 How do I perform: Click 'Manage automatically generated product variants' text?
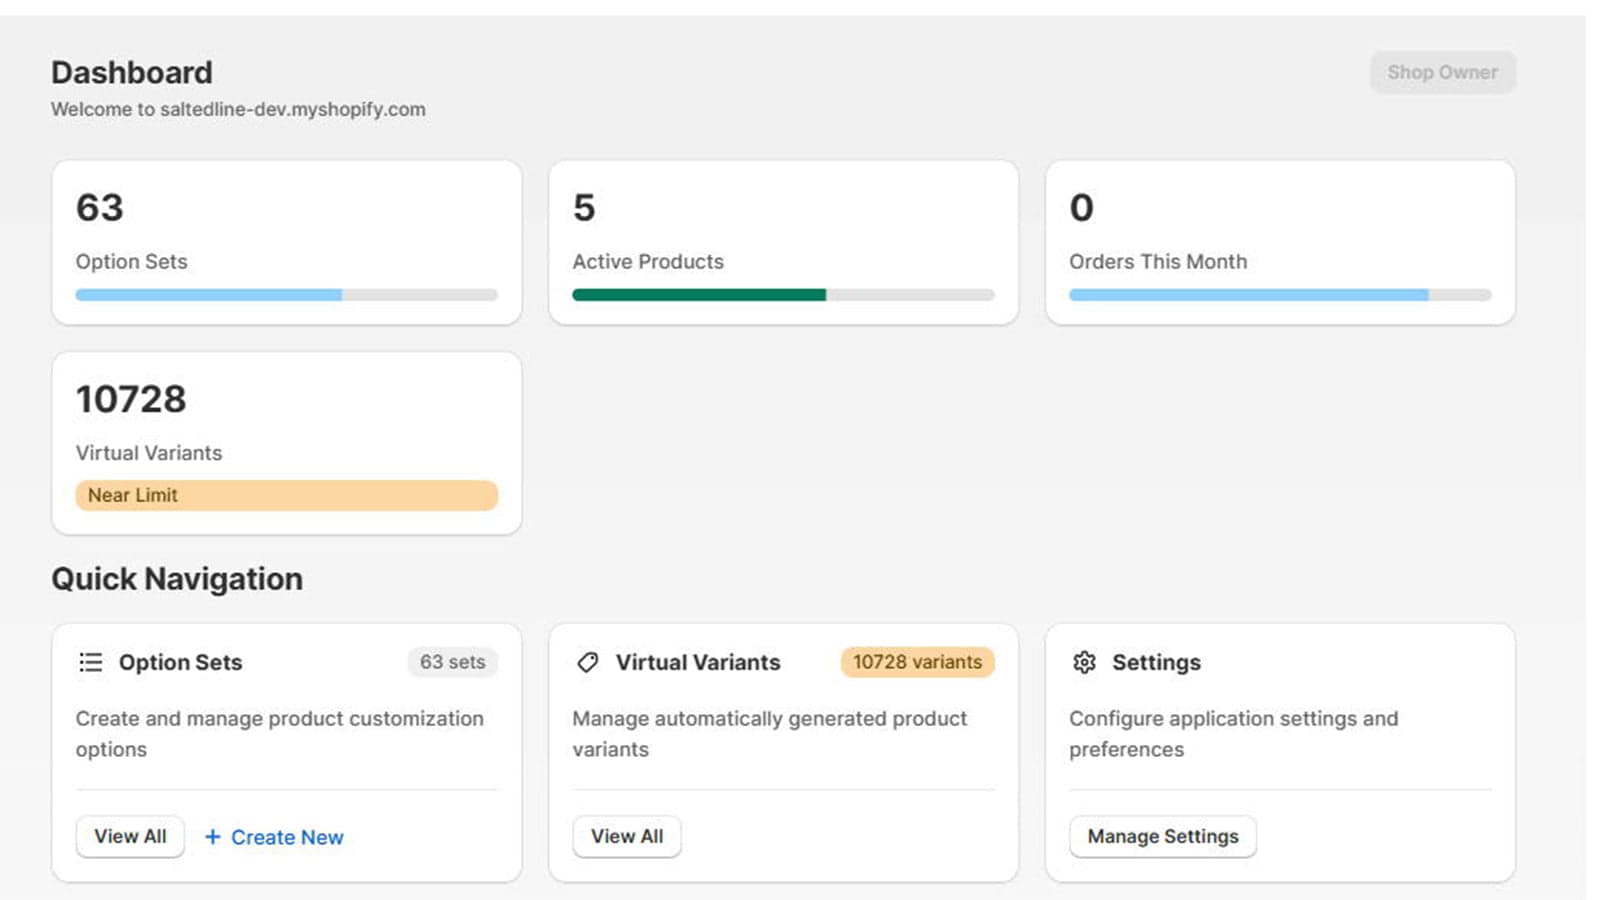(770, 734)
